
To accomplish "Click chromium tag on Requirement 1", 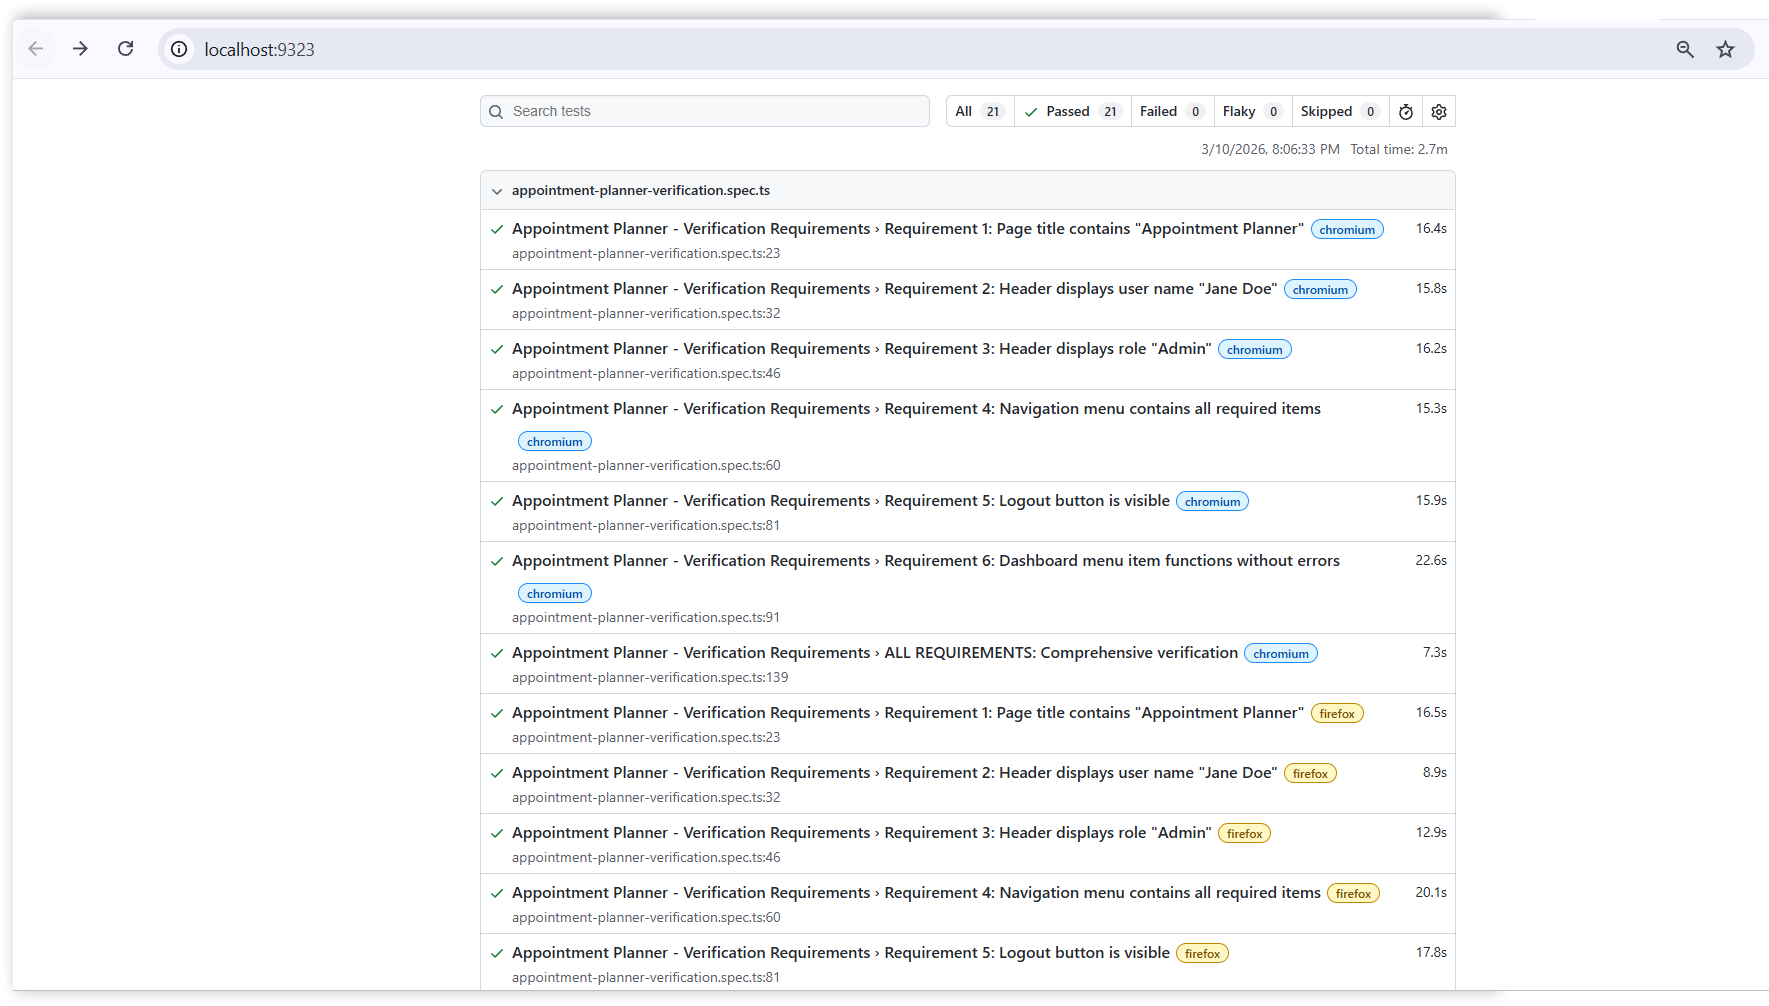I will click(x=1347, y=230).
